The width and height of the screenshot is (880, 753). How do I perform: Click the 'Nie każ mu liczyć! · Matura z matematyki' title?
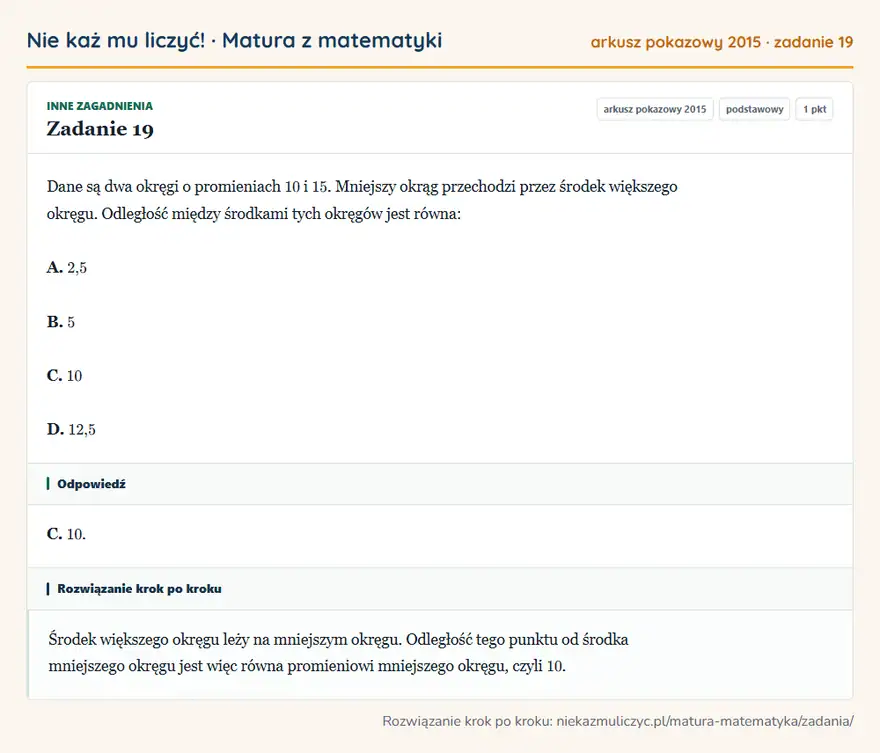[235, 41]
